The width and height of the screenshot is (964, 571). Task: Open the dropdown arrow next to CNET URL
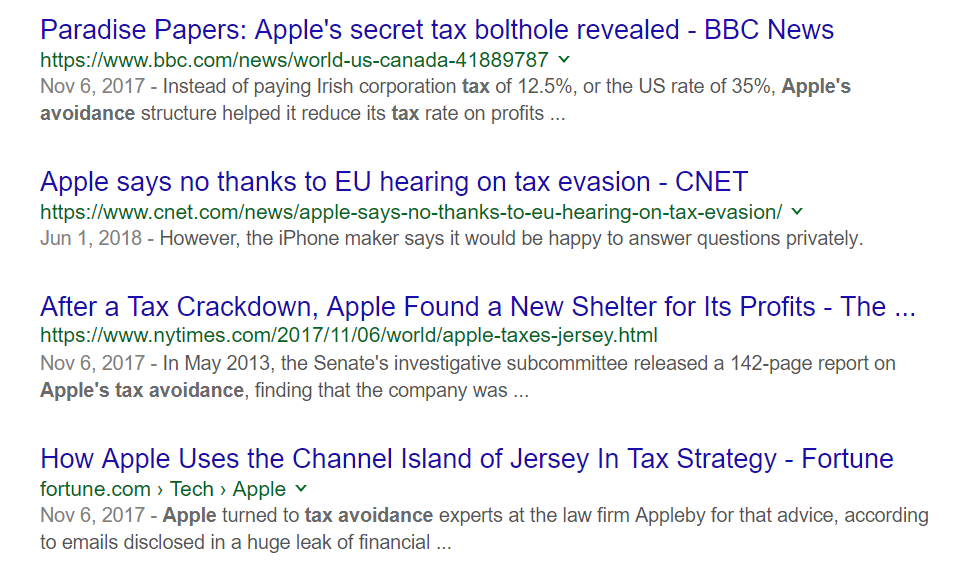click(797, 212)
